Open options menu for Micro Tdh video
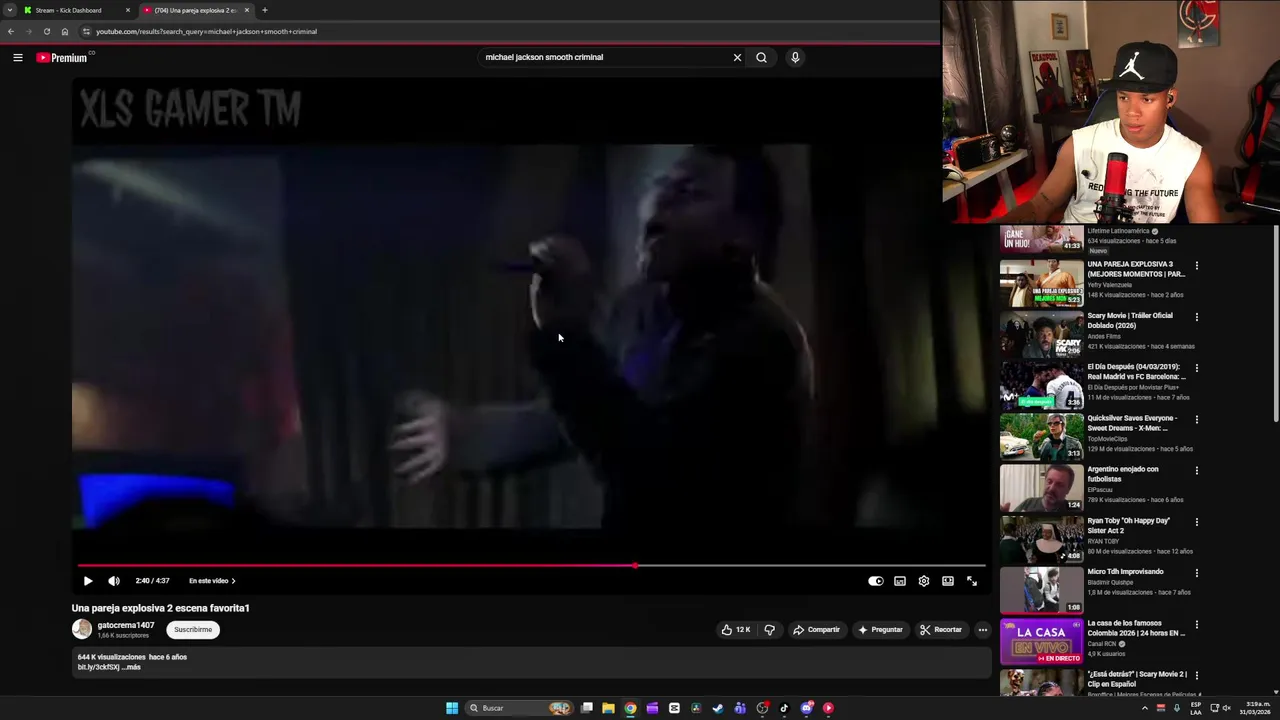 point(1196,573)
